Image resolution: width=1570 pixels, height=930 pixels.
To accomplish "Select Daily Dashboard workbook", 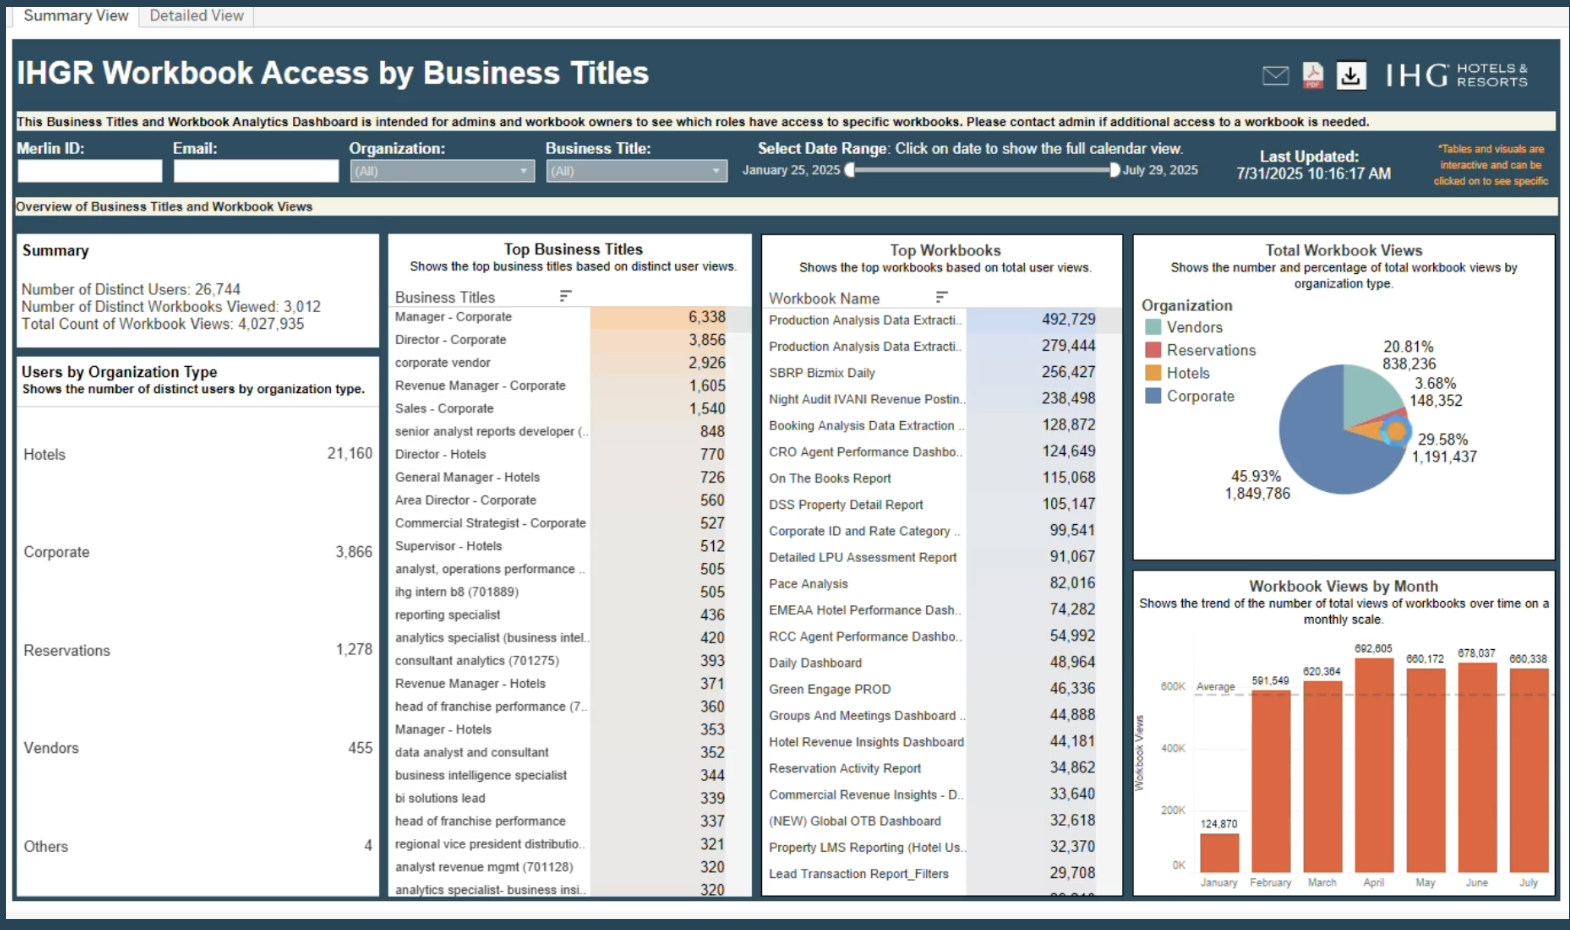I will 815,663.
